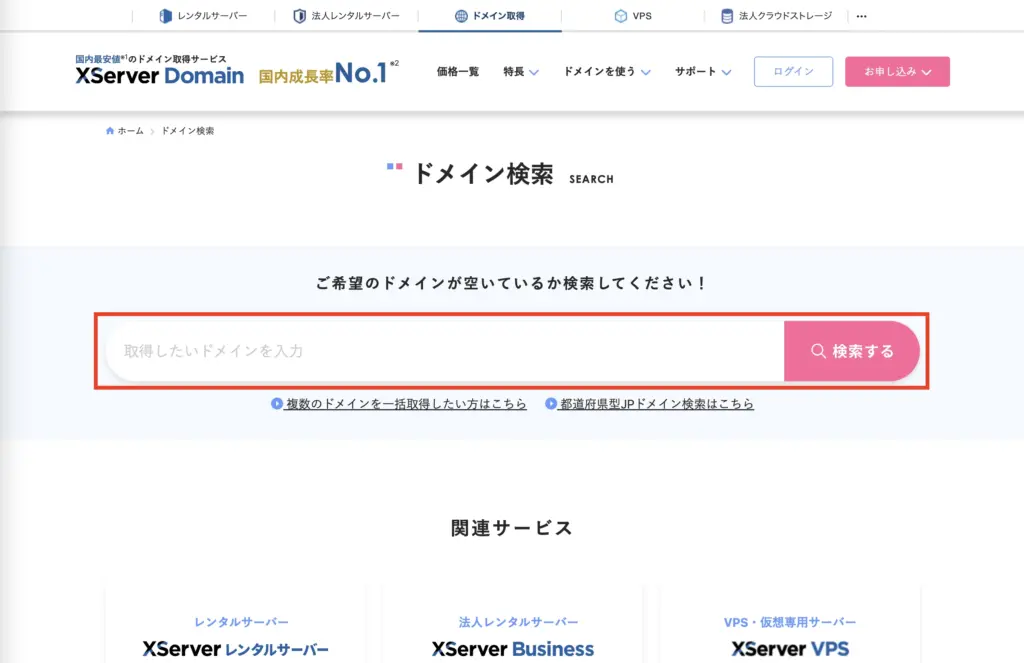The width and height of the screenshot is (1024, 663).
Task: Click the ドメイン検索 SEARCH page title
Action: (x=500, y=174)
